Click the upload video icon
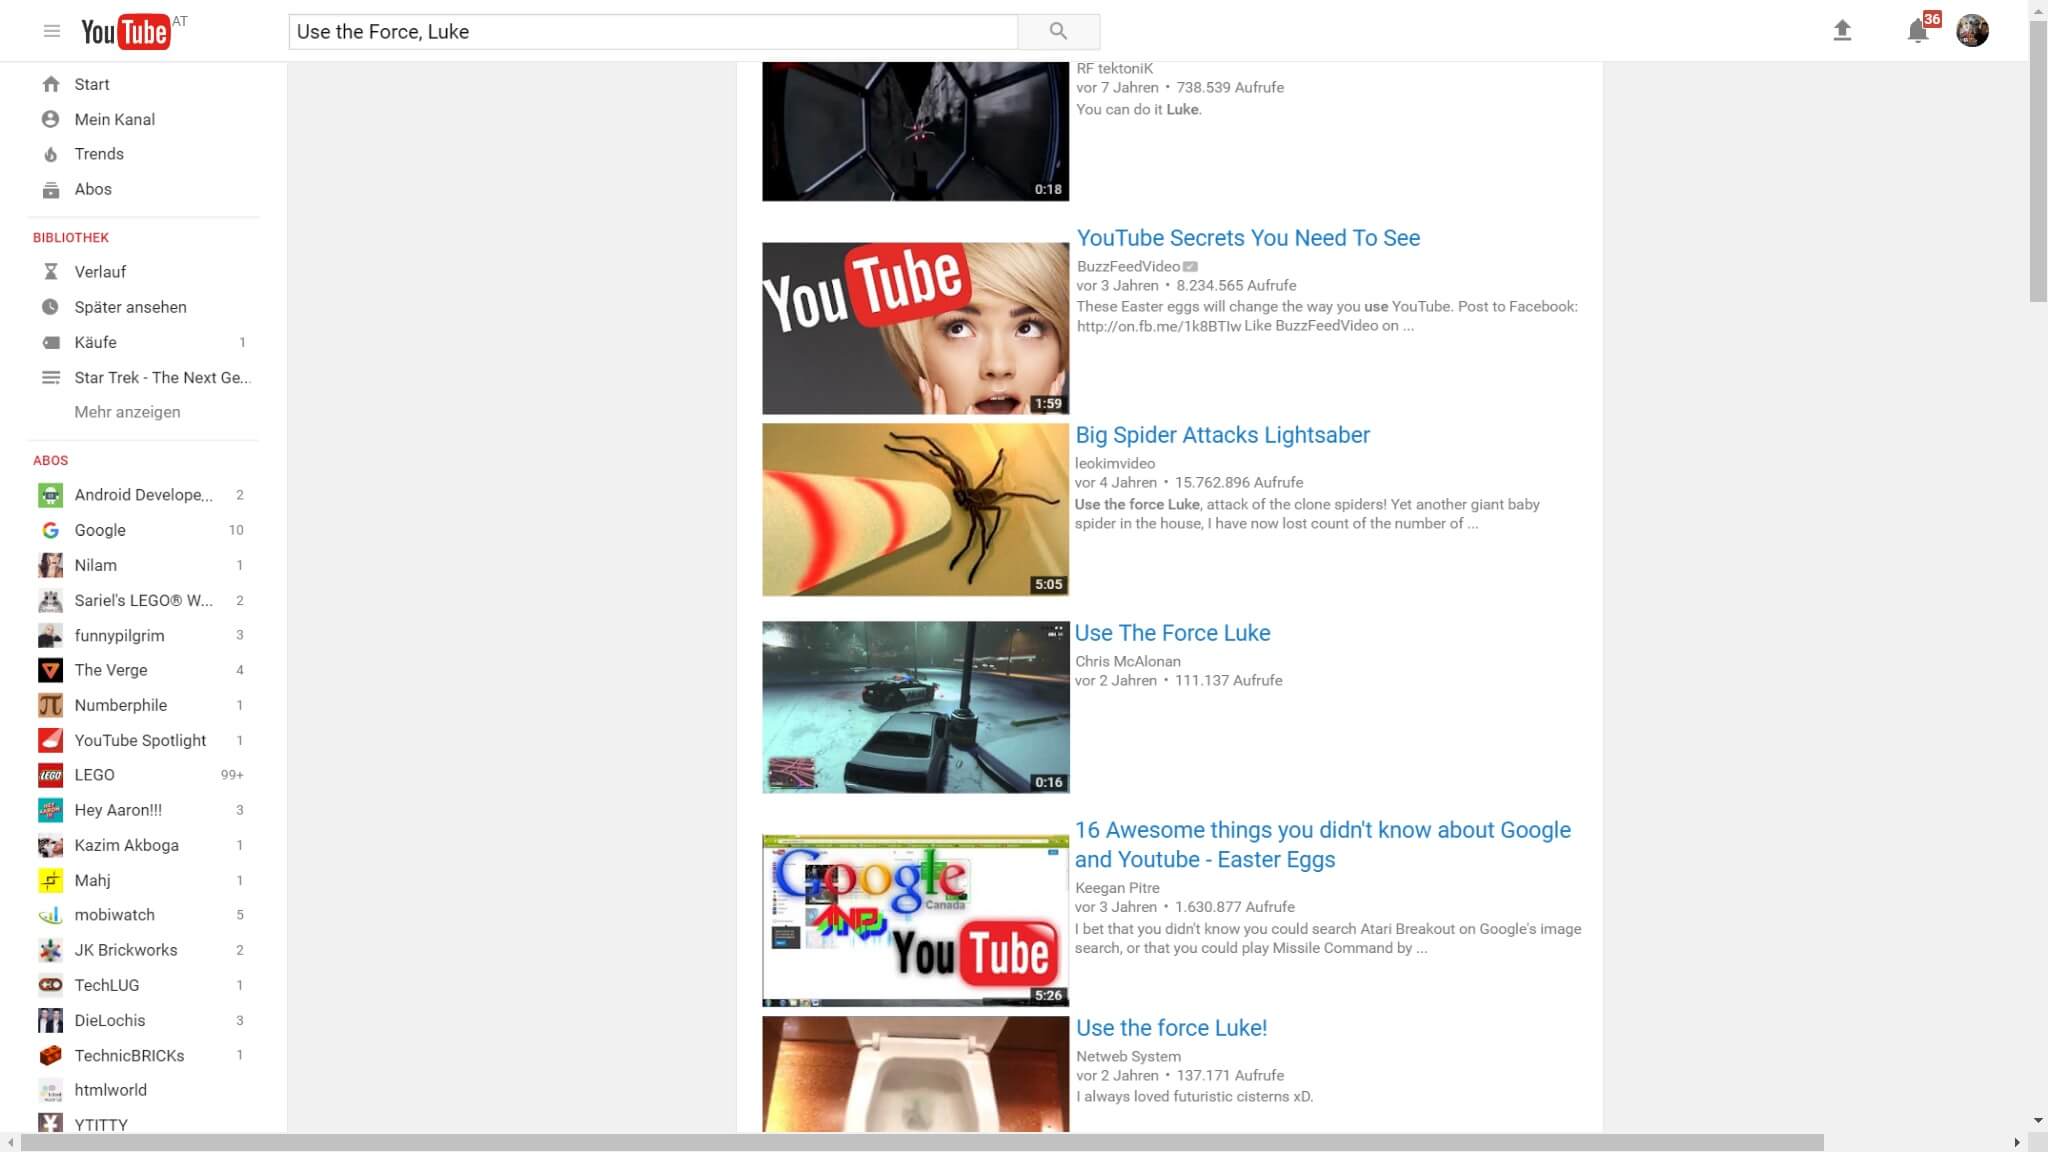 click(1842, 31)
